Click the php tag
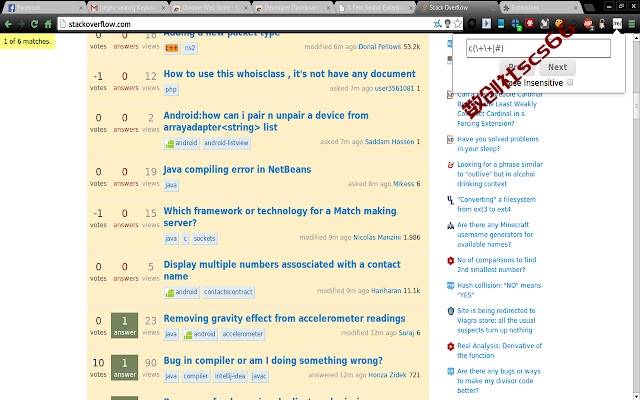This screenshot has width=640, height=400. click(171, 89)
